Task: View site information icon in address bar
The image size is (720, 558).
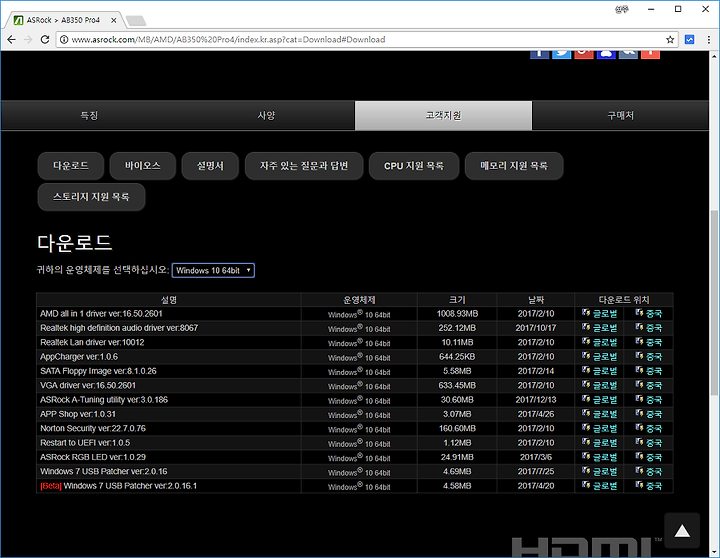Action: (64, 39)
